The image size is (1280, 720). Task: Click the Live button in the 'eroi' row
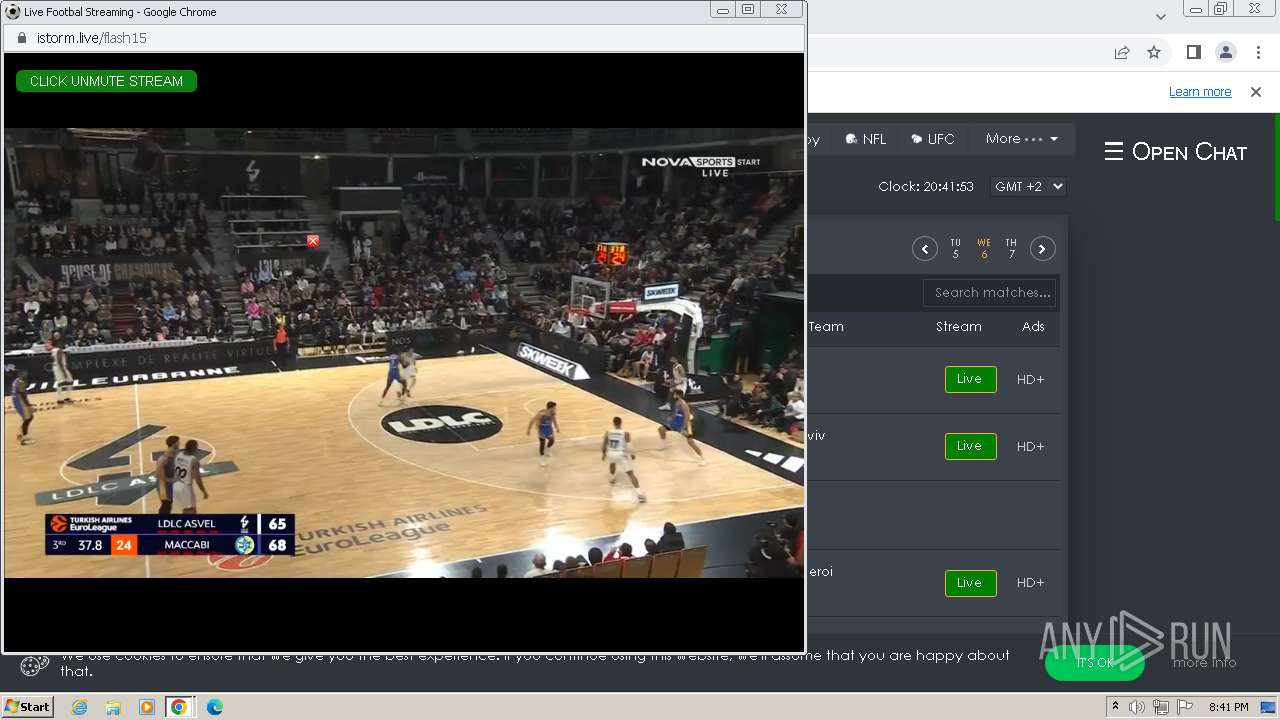click(x=970, y=583)
